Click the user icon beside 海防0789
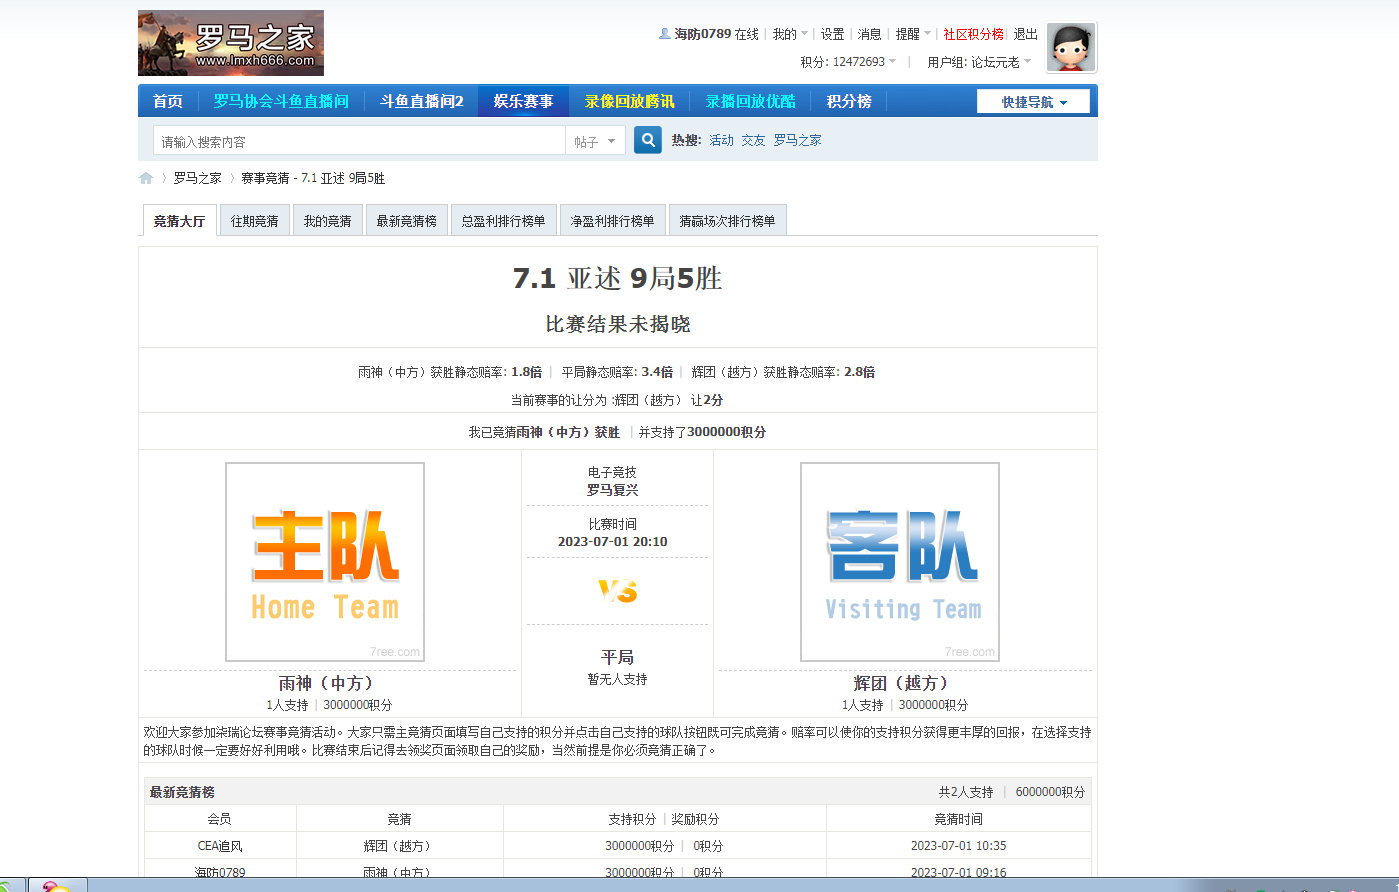The width and height of the screenshot is (1399, 892). pos(664,34)
